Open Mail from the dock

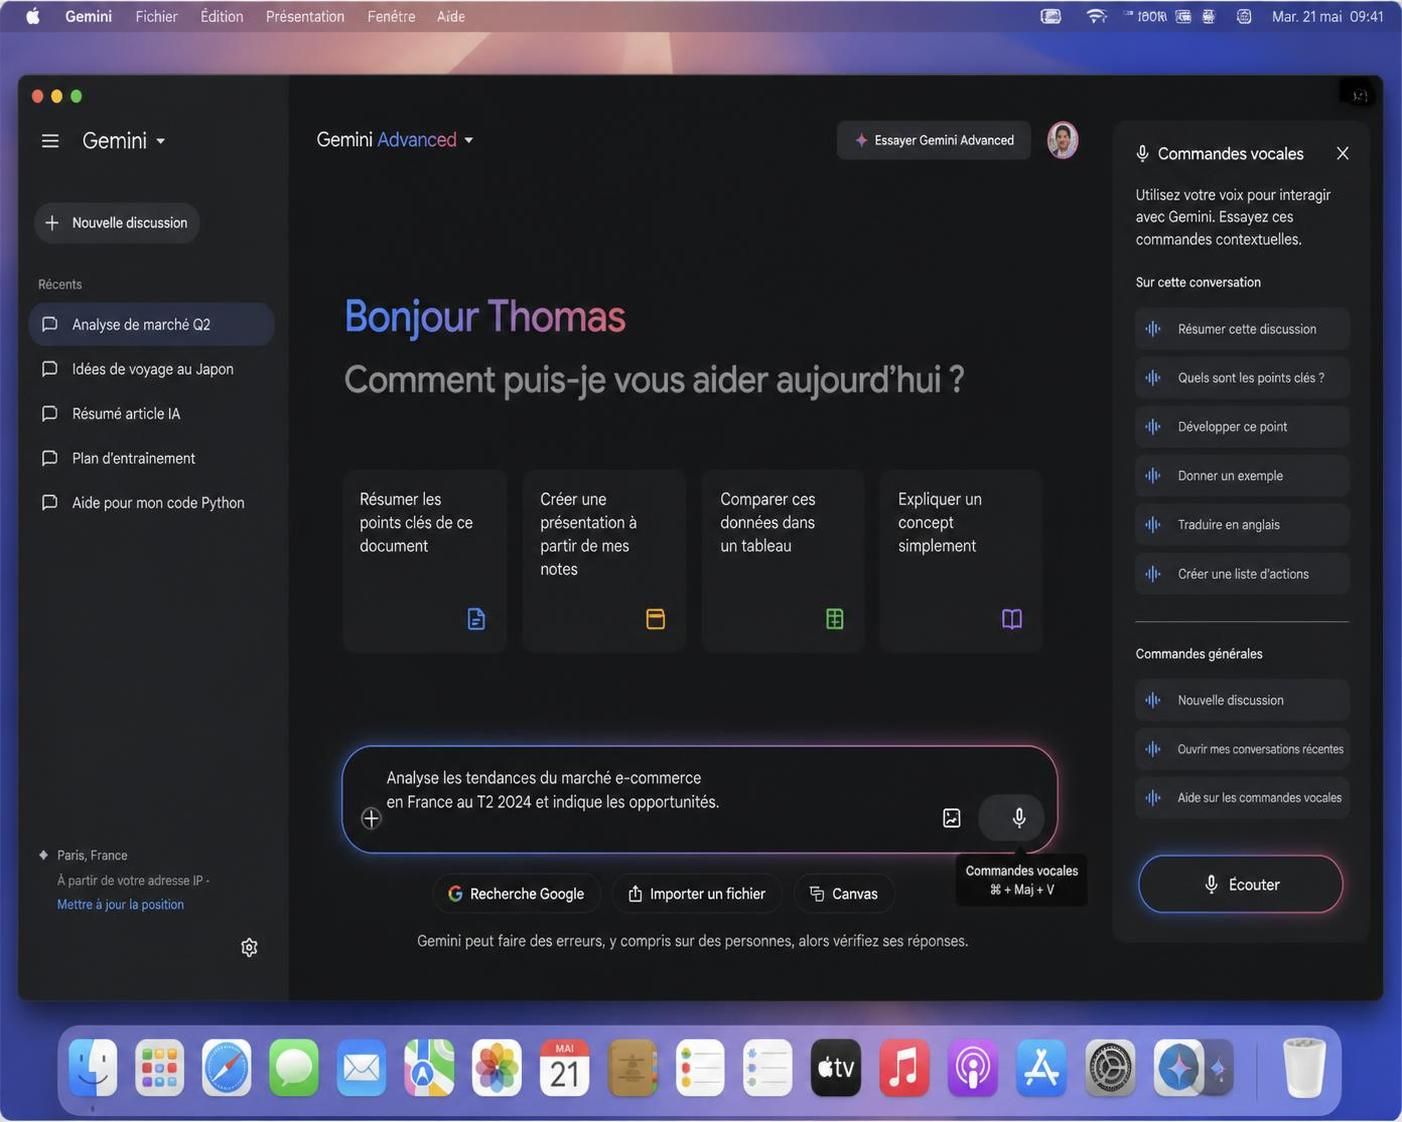[361, 1068]
